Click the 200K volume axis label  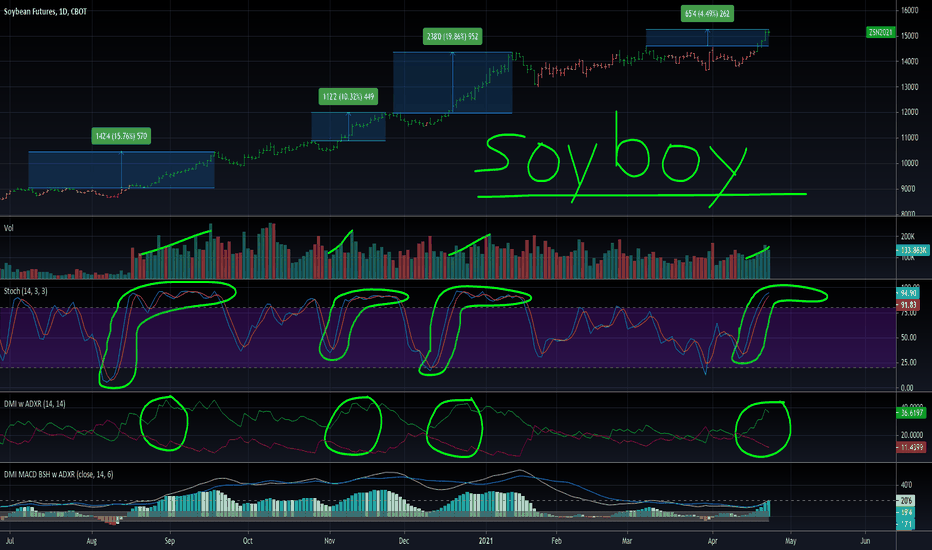point(908,237)
